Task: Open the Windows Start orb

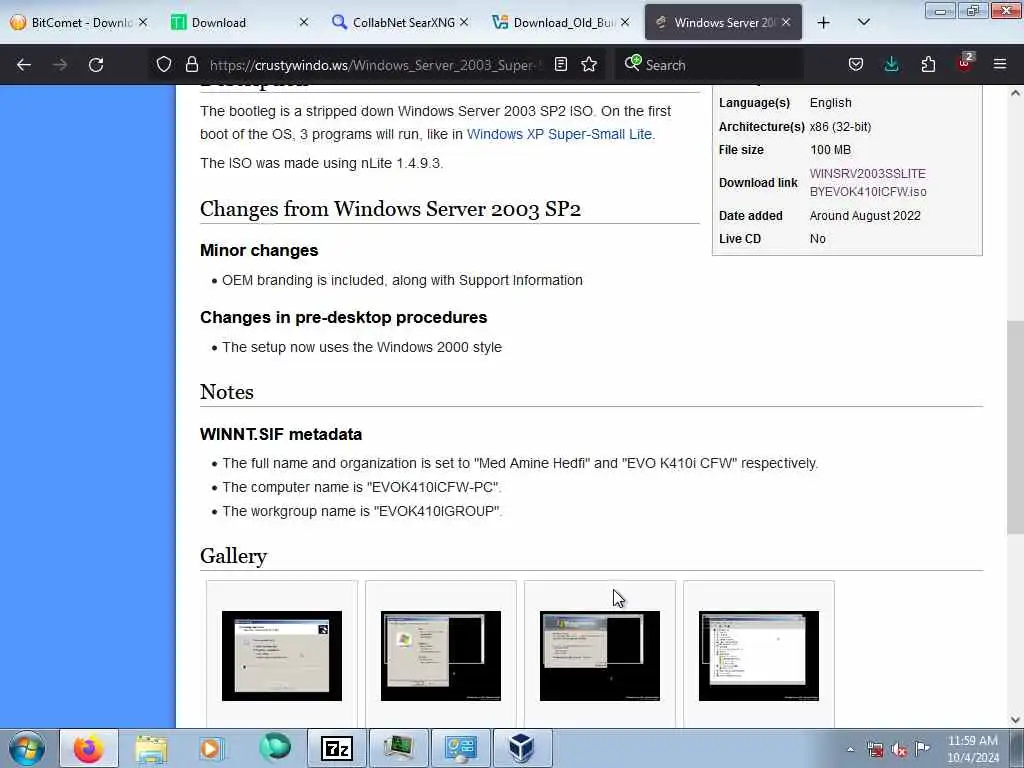Action: pyautogui.click(x=27, y=748)
